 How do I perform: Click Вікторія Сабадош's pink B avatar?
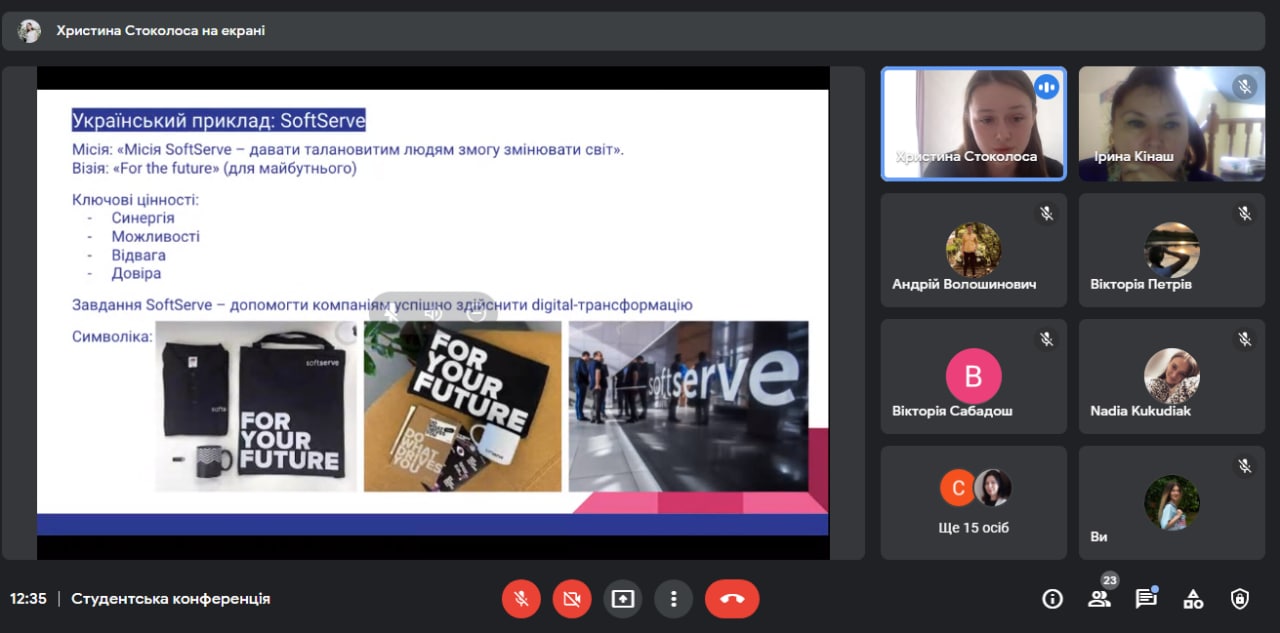click(973, 376)
